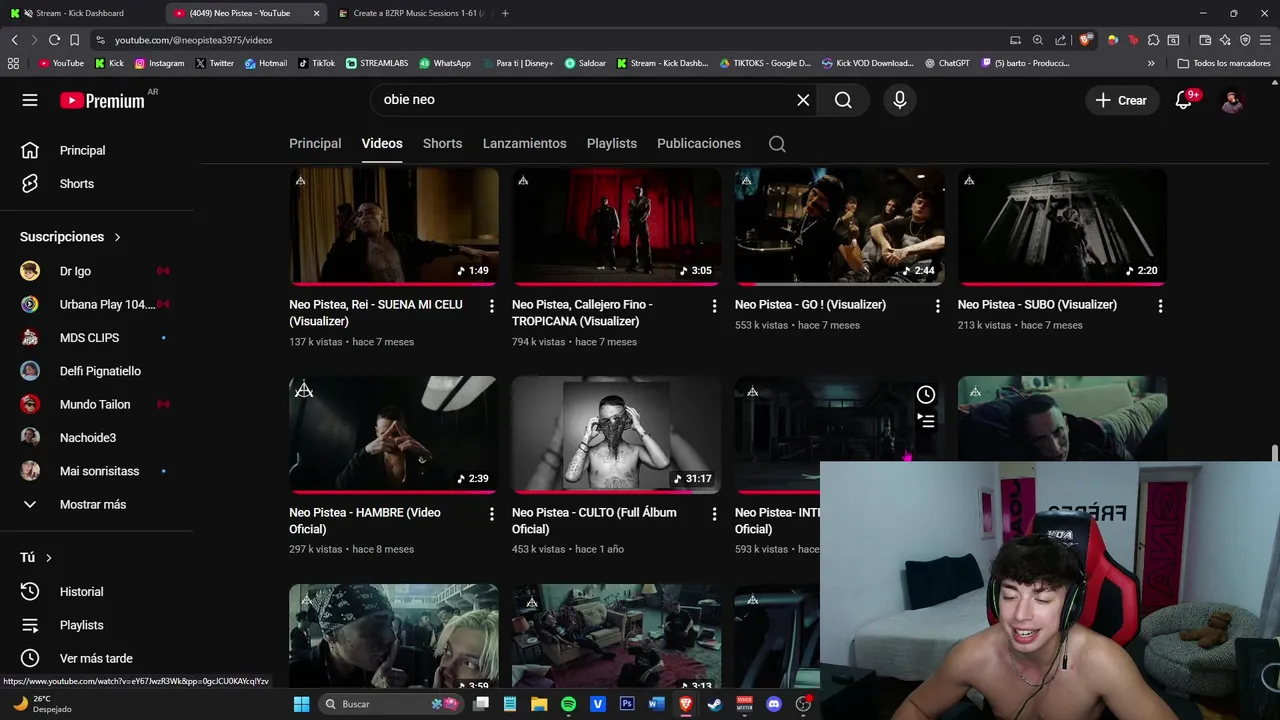Open the Brave Shields icon
The image size is (1280, 720).
[x=1086, y=40]
